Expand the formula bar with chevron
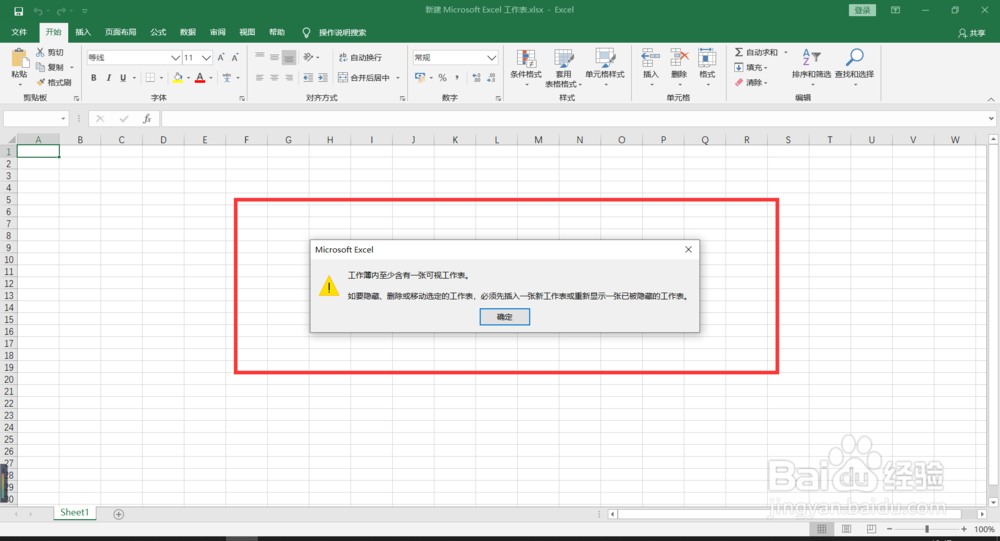1000x541 pixels. click(x=991, y=119)
